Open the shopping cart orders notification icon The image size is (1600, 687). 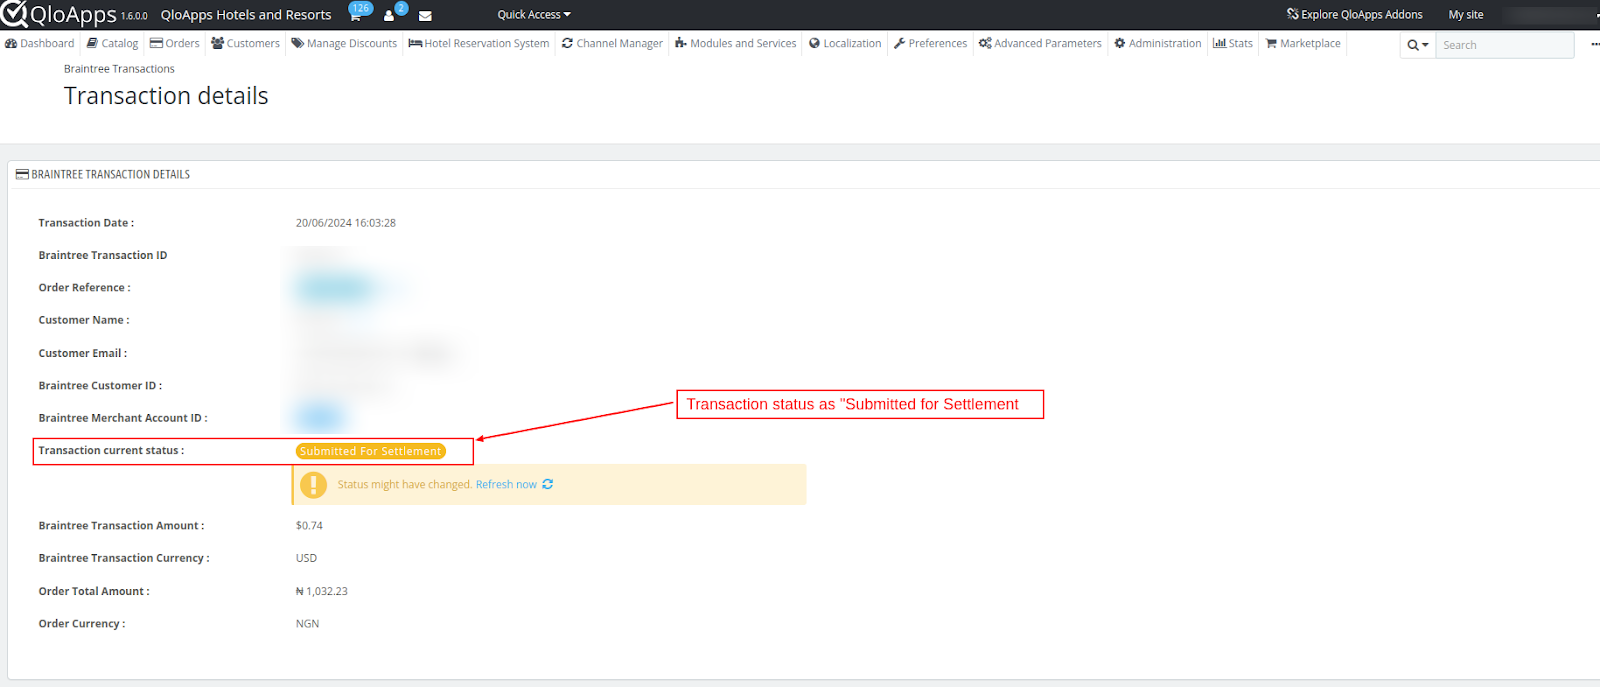[x=355, y=15]
